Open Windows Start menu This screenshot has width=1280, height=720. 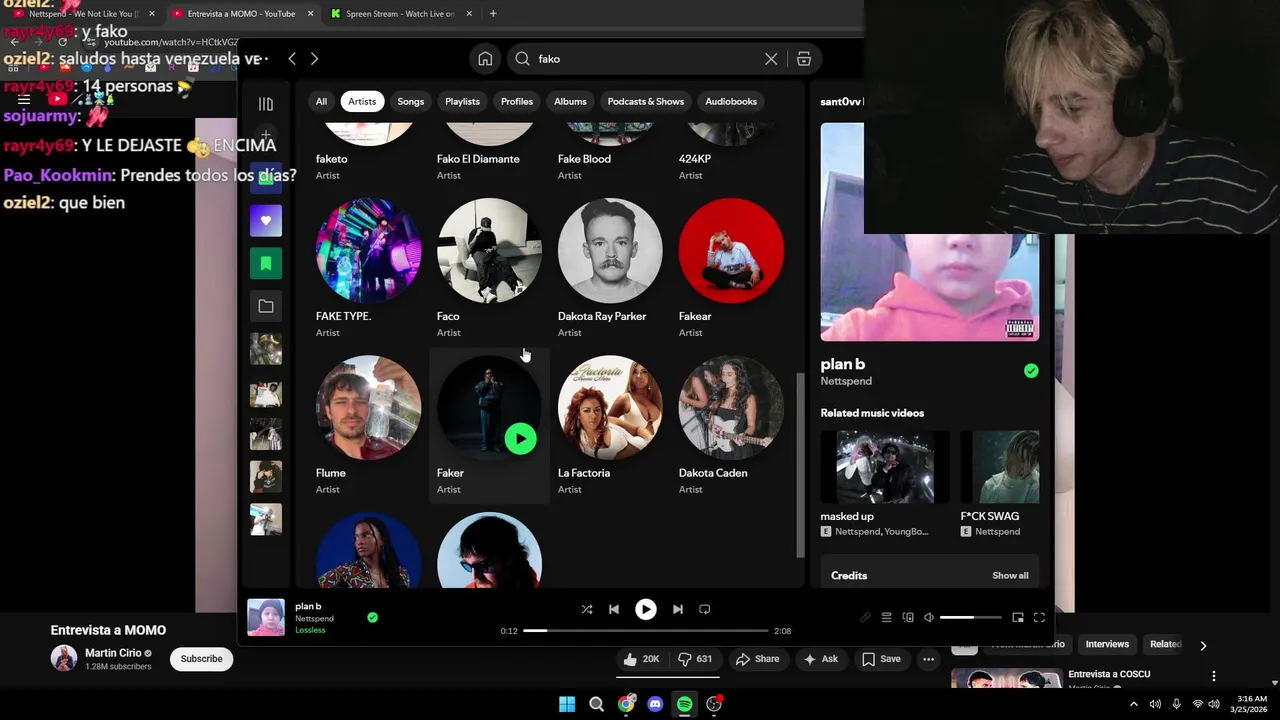(x=567, y=704)
